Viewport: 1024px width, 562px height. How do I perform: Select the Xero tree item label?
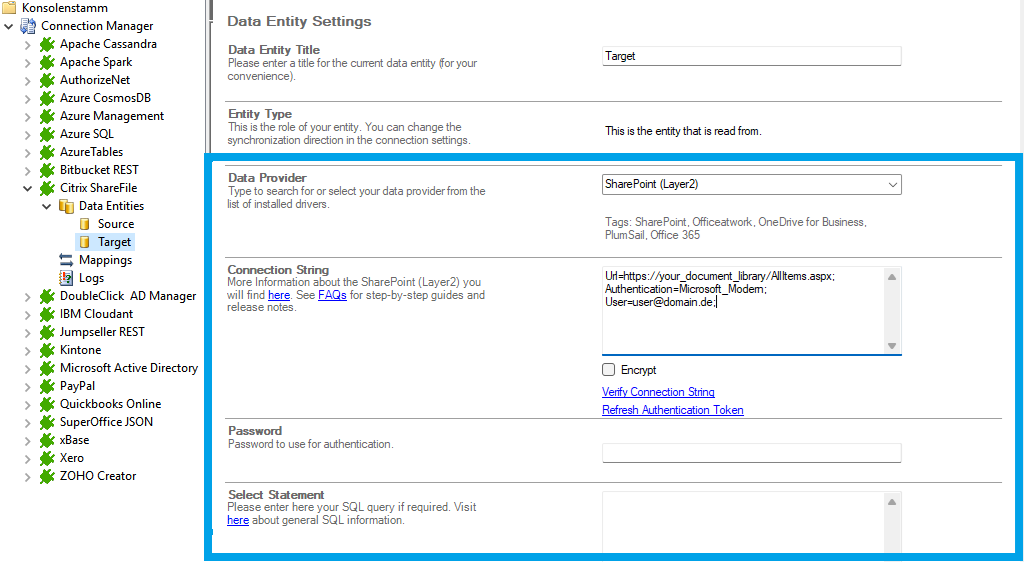point(72,458)
